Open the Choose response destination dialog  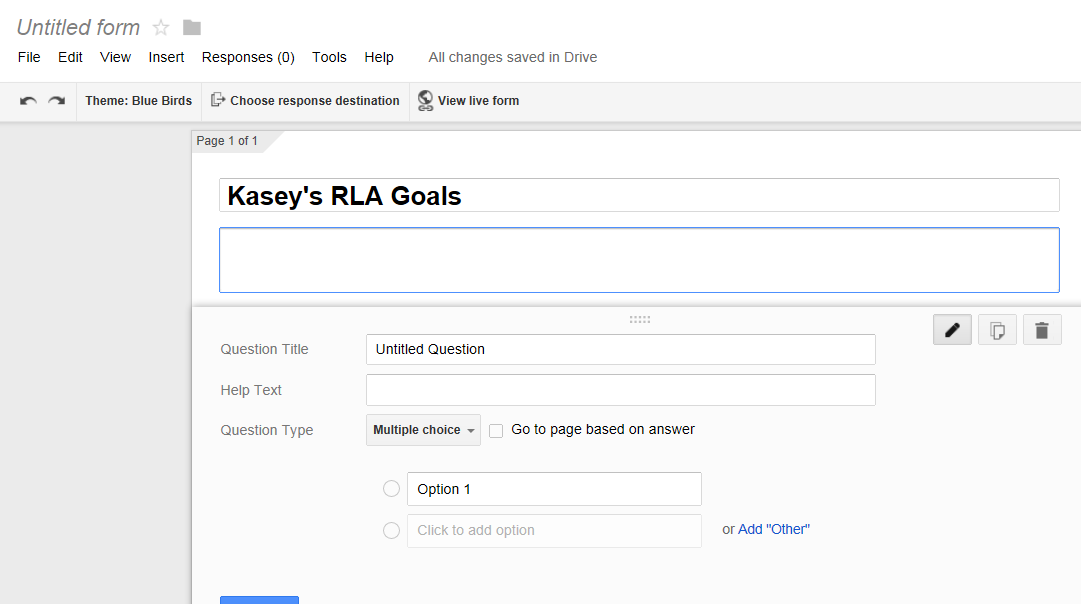(x=305, y=100)
